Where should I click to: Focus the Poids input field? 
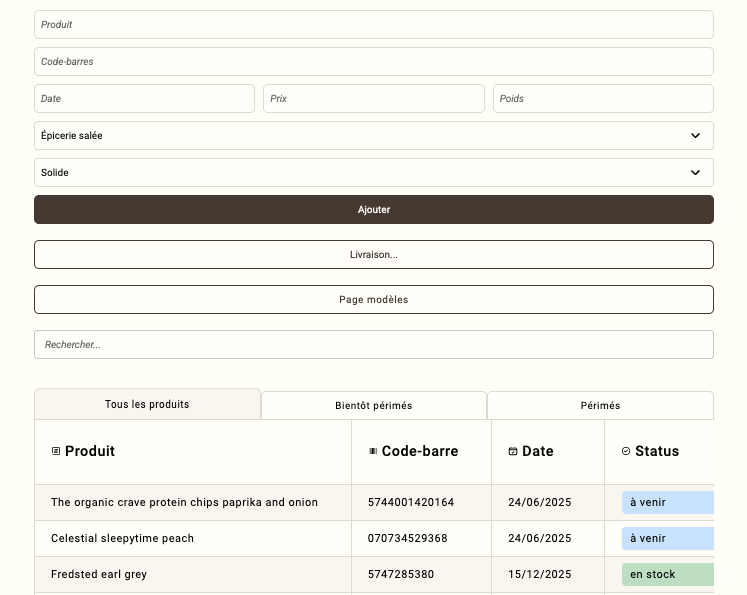603,99
